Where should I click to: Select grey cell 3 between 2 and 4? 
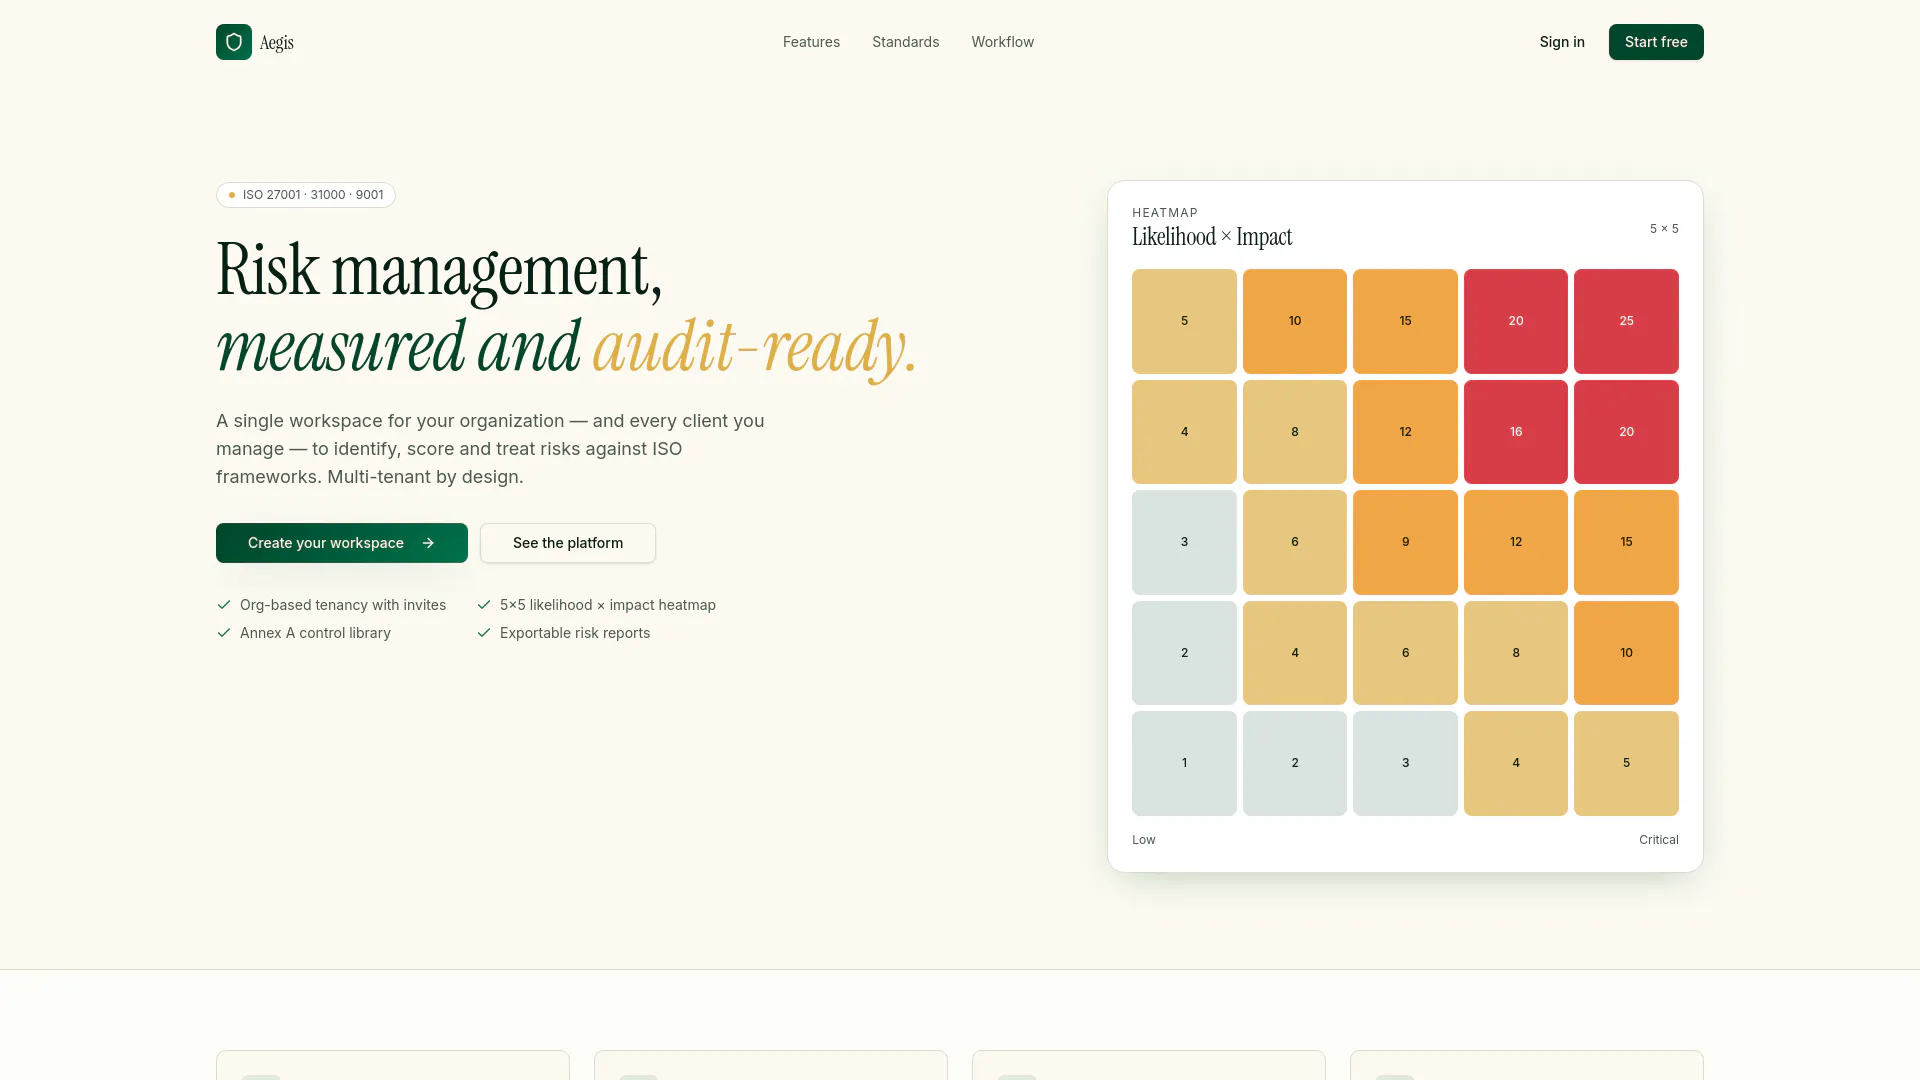click(1405, 763)
